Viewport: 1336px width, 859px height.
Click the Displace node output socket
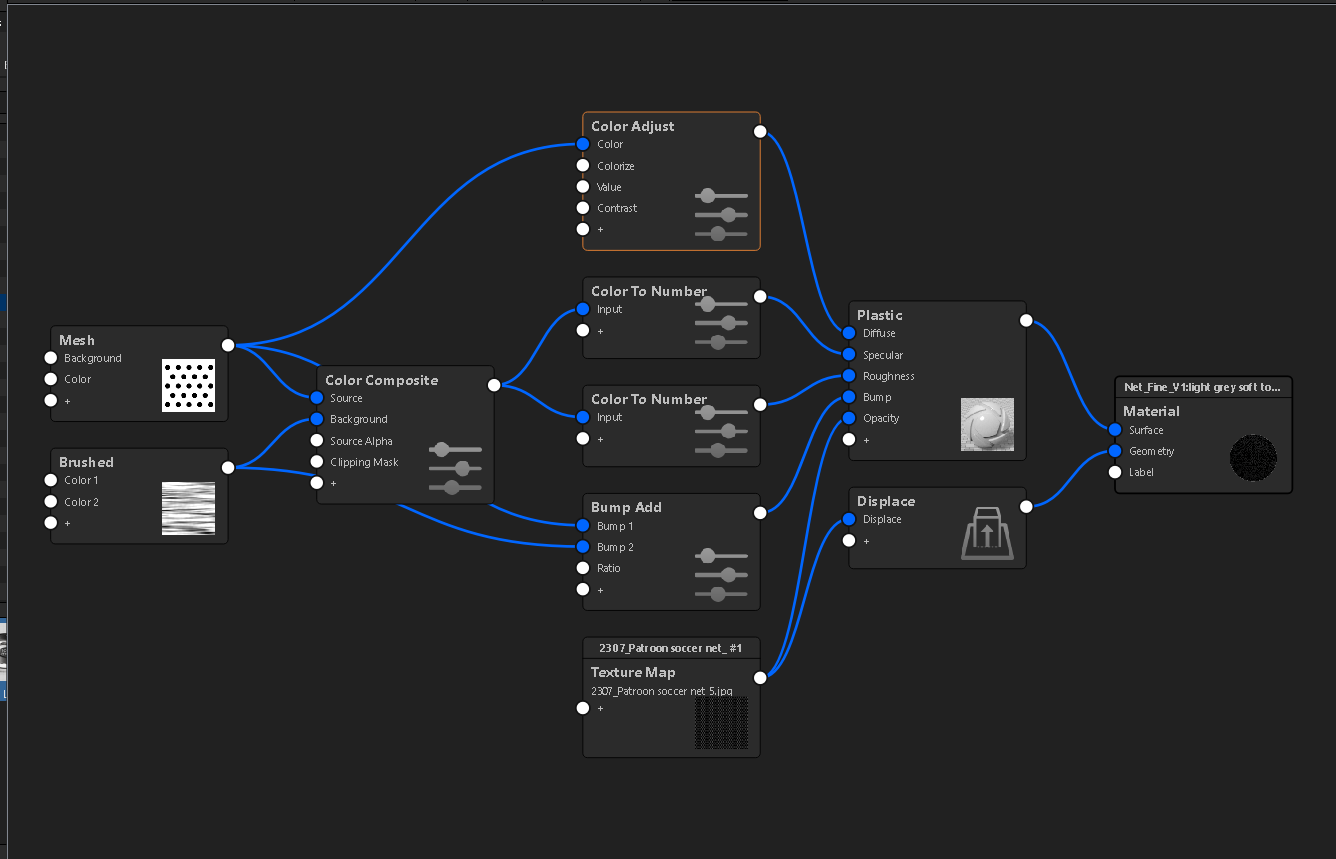click(x=1026, y=506)
